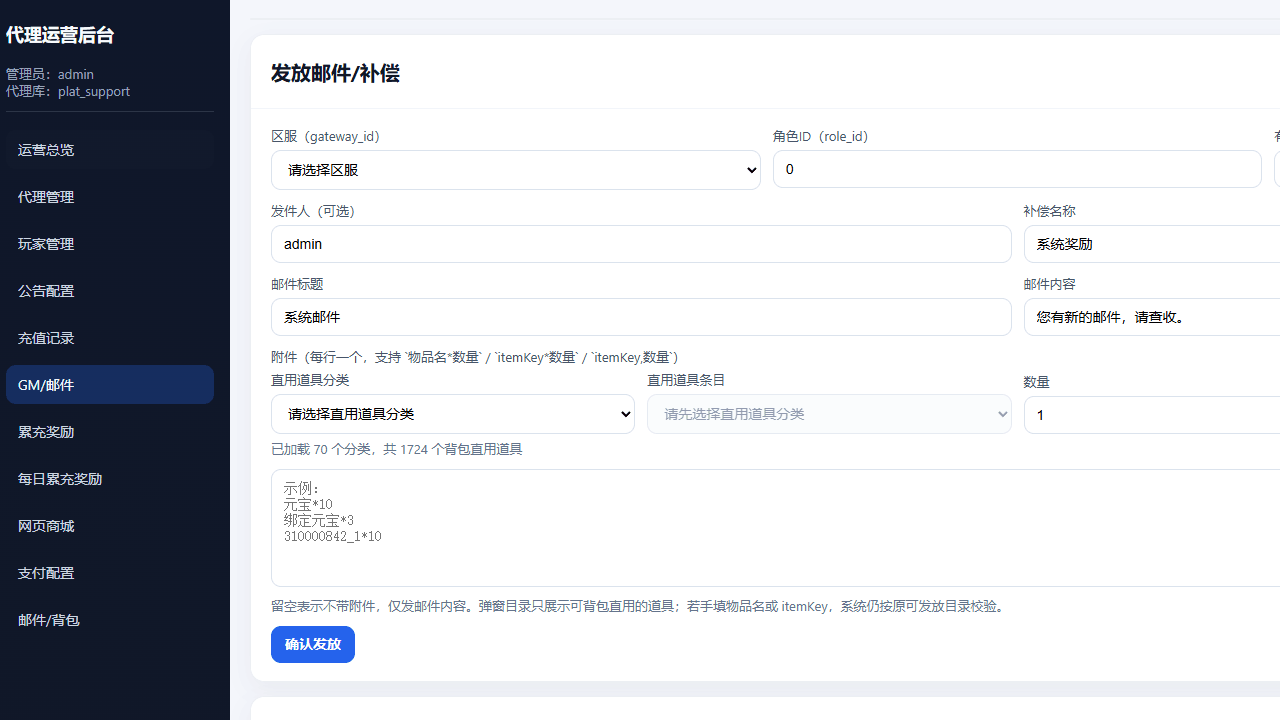Focus the 发件人 sender field showing admin
This screenshot has width=1280, height=720.
point(640,243)
